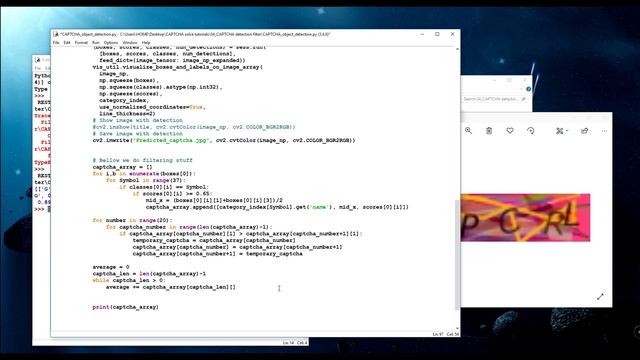The image size is (640, 360).
Task: Click the 'captcha_array = []' line
Action: click(x=122, y=167)
